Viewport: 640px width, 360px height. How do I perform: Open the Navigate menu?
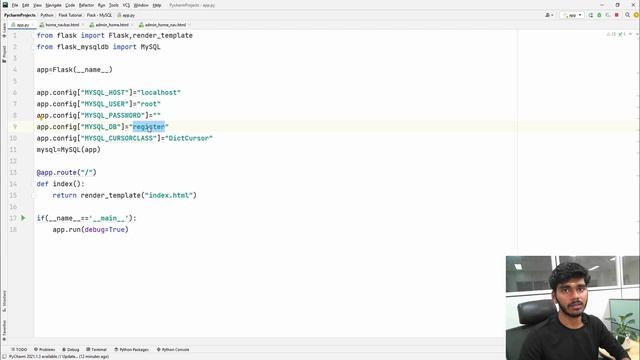coord(53,5)
